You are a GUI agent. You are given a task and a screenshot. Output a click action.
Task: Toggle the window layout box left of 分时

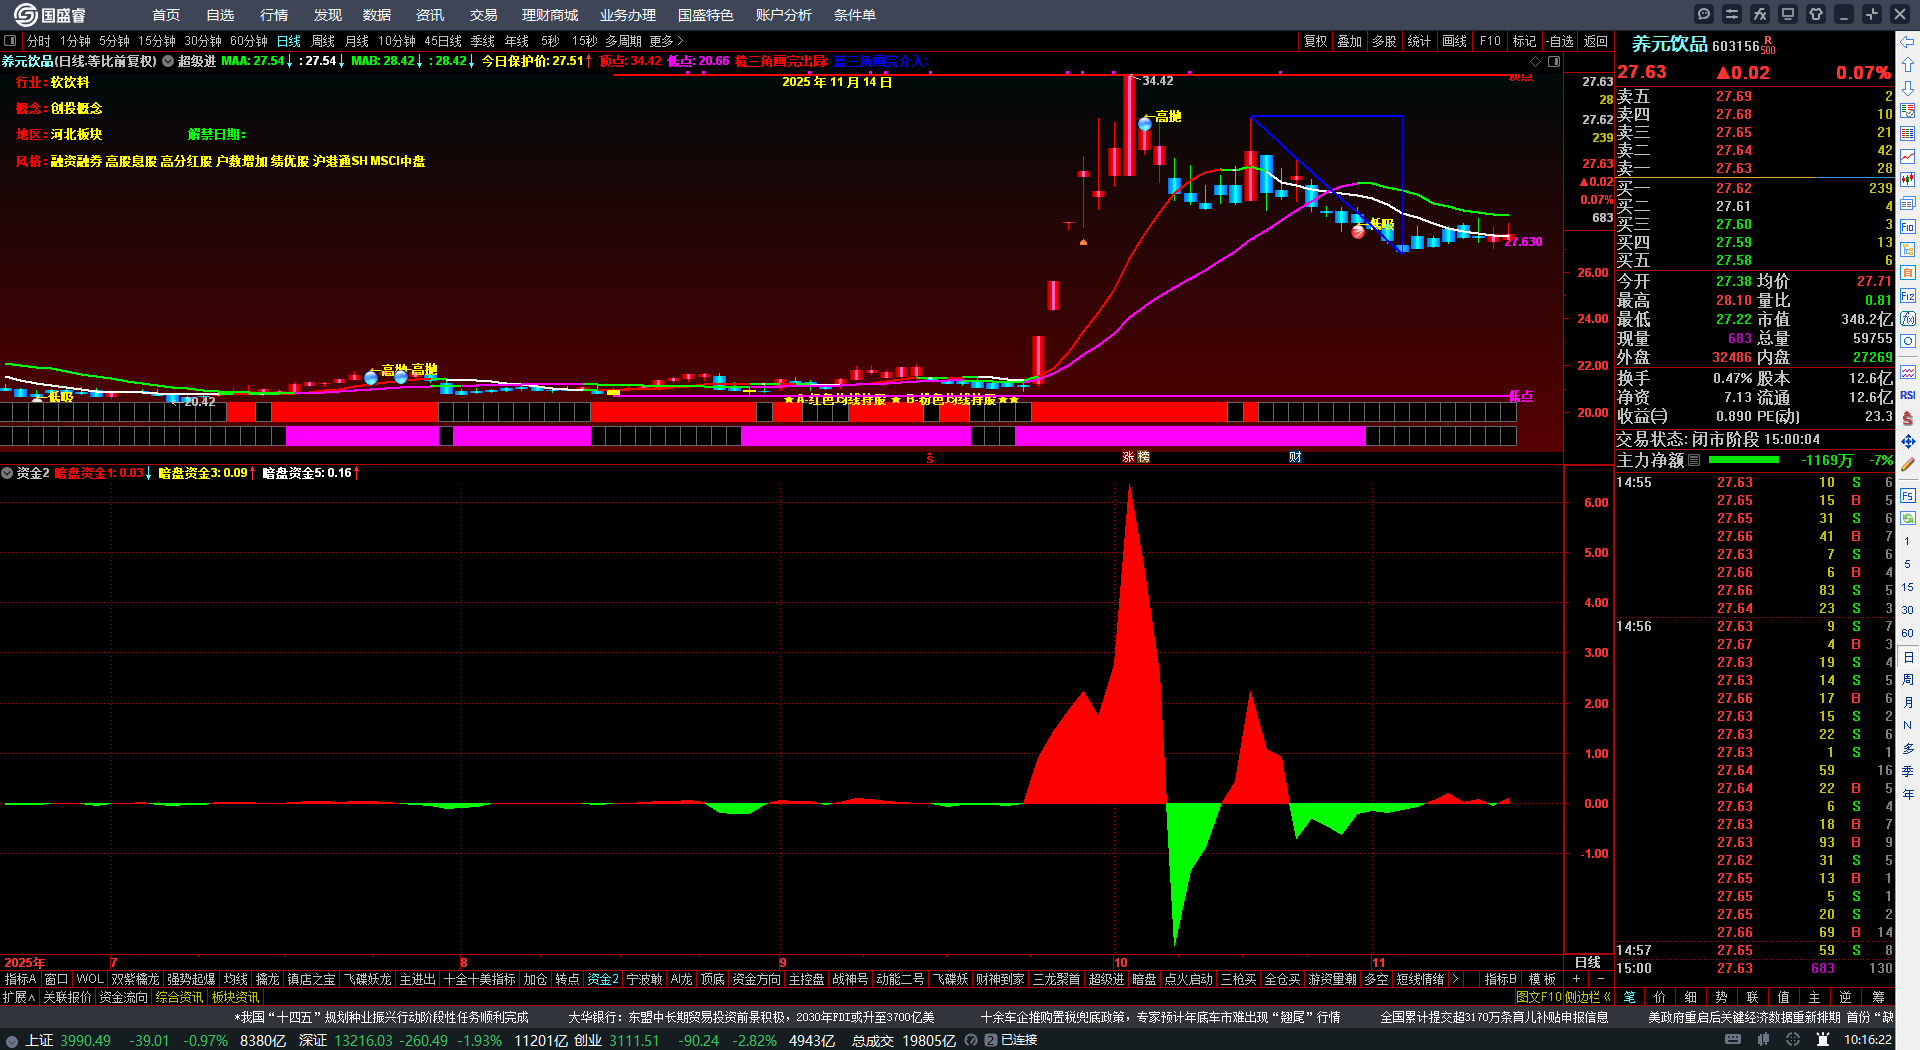[10, 41]
